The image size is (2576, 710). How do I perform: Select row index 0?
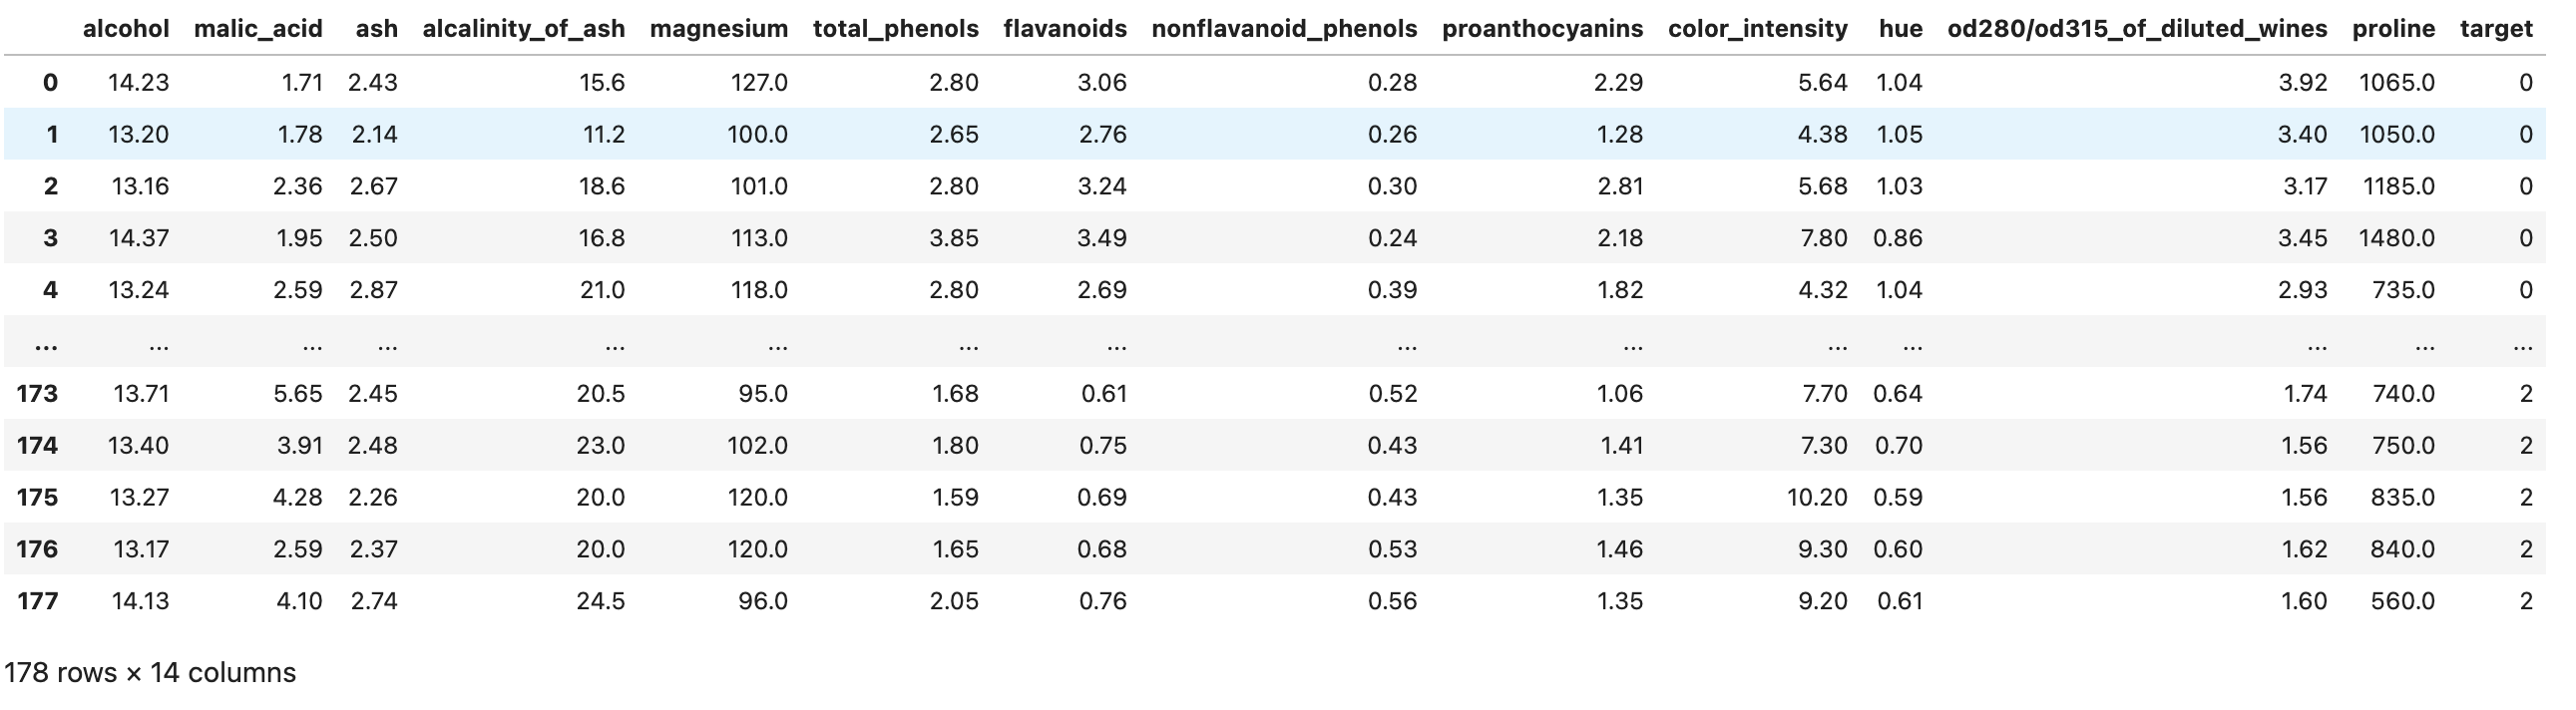[x=50, y=83]
